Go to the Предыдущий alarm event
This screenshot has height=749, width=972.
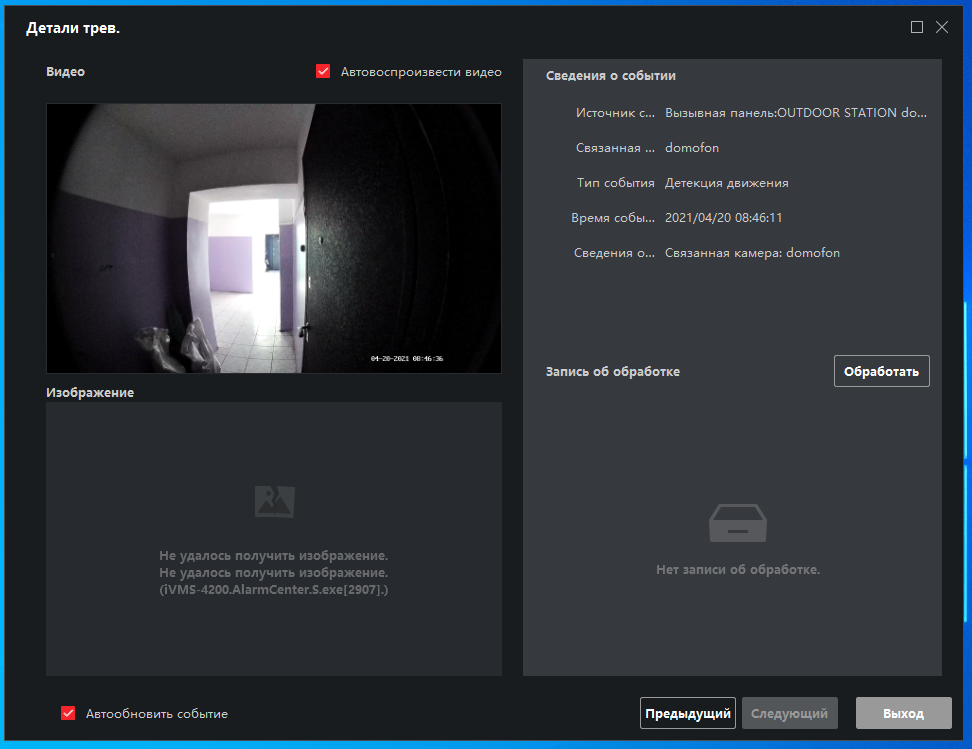tap(687, 713)
